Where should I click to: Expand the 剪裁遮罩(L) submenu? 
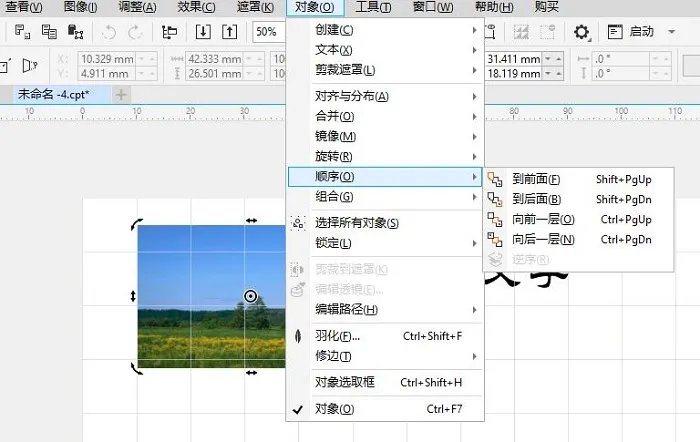pos(385,70)
